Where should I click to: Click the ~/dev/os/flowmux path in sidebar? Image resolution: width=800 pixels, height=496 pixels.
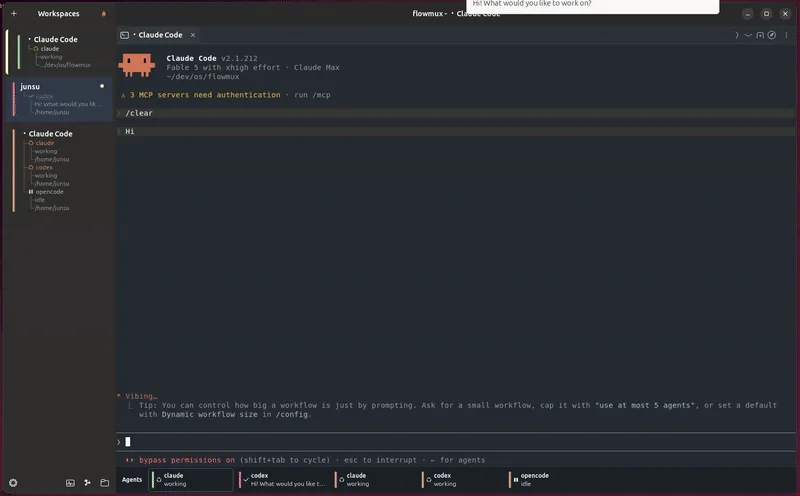67,65
